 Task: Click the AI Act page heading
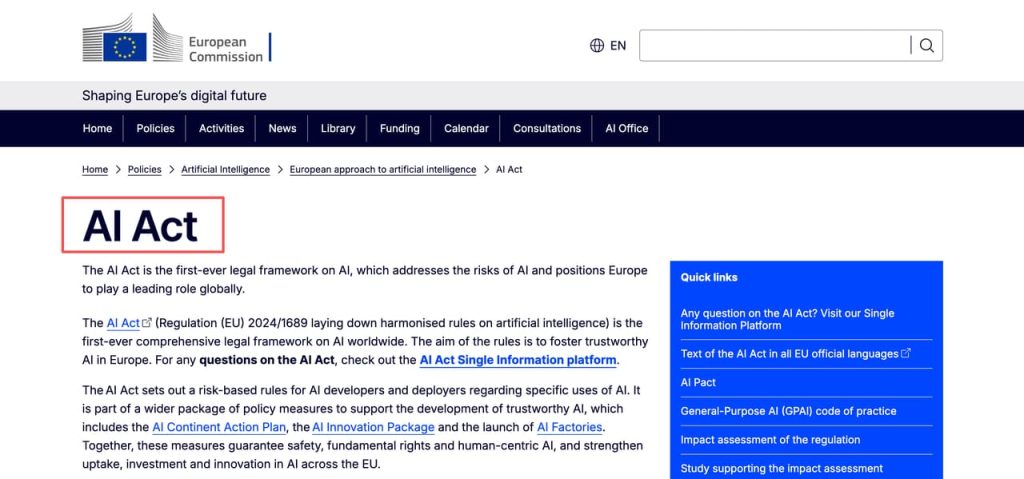[140, 226]
